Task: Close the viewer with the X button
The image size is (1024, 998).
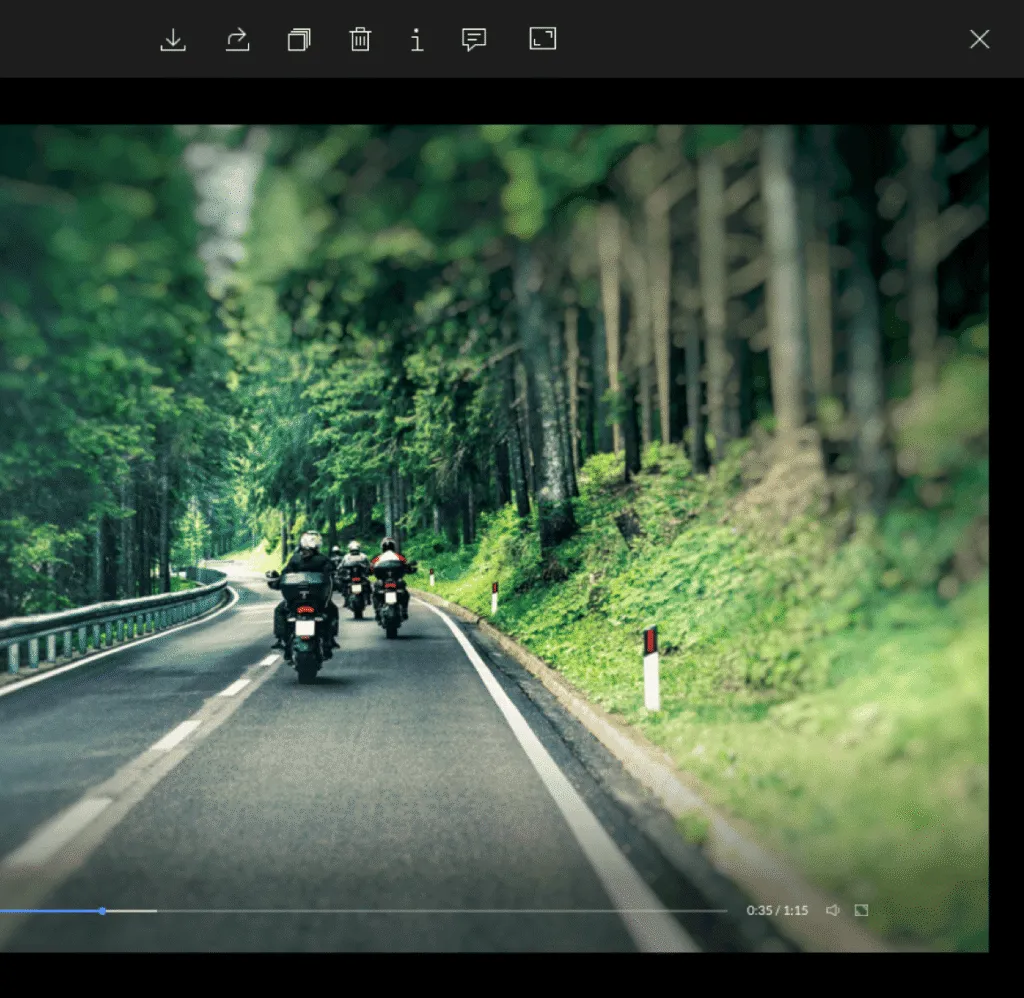Action: click(x=979, y=39)
